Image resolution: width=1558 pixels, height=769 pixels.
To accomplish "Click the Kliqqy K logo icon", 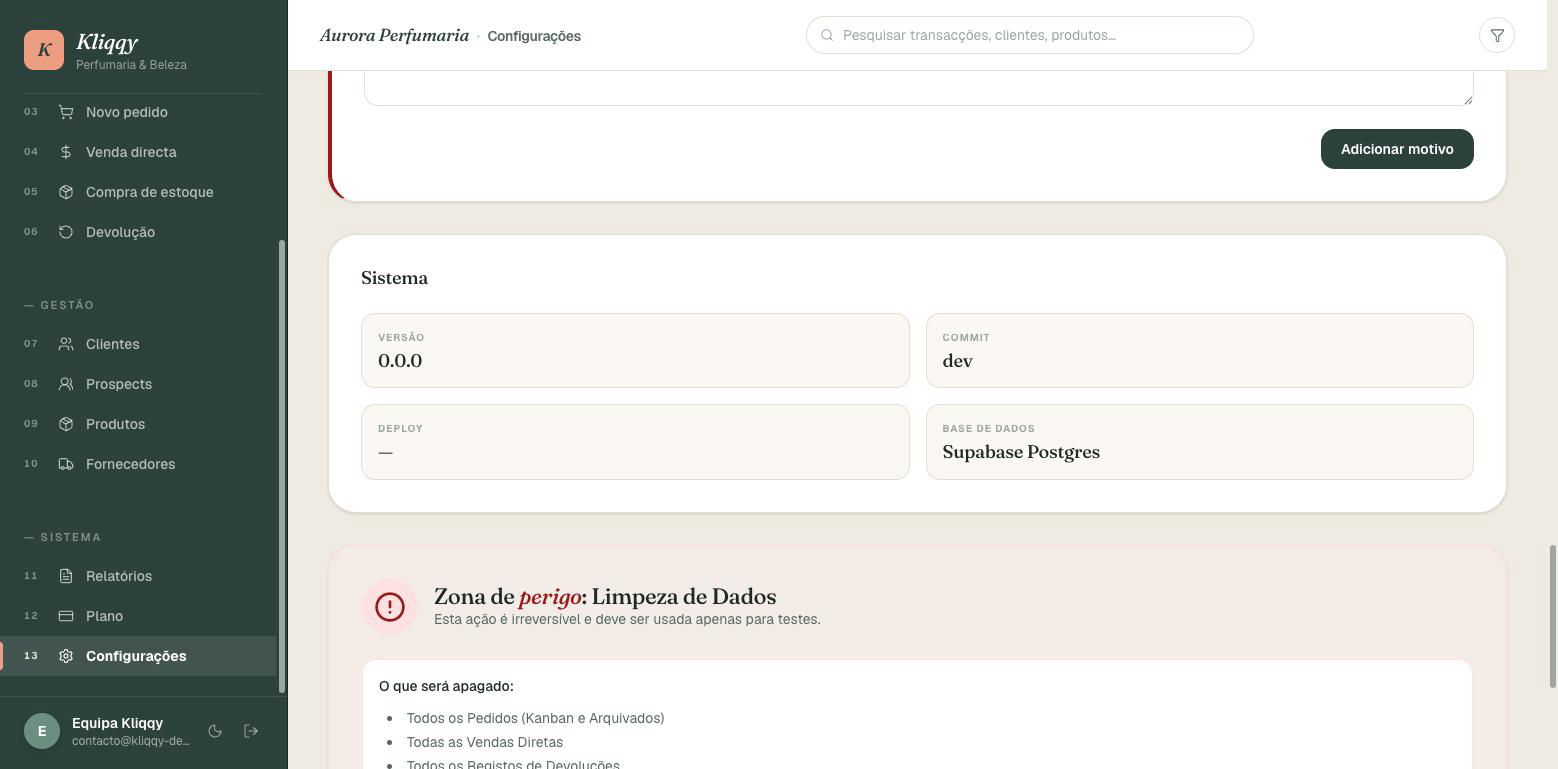I will coord(44,50).
